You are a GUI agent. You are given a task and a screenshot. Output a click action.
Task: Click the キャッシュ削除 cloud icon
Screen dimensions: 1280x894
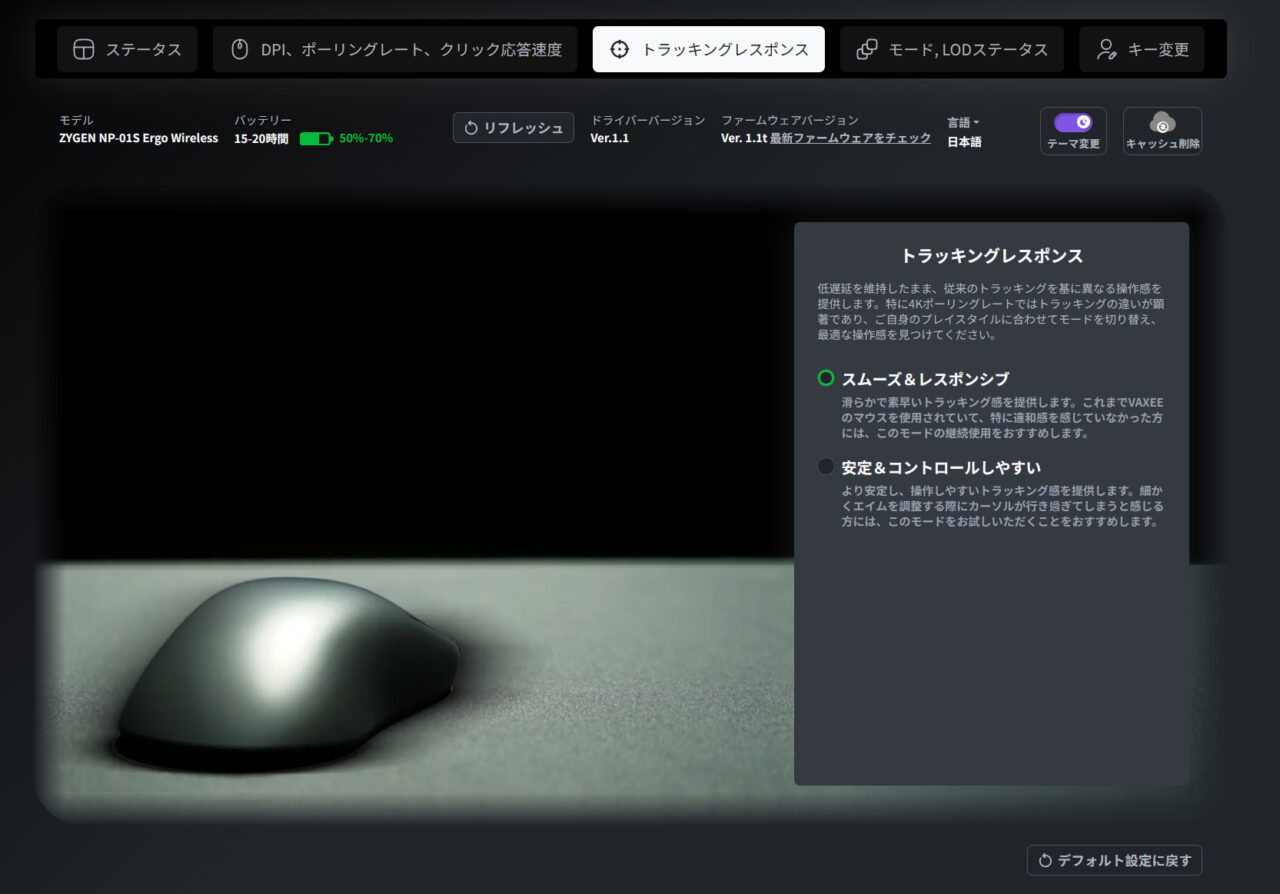pyautogui.click(x=1162, y=122)
